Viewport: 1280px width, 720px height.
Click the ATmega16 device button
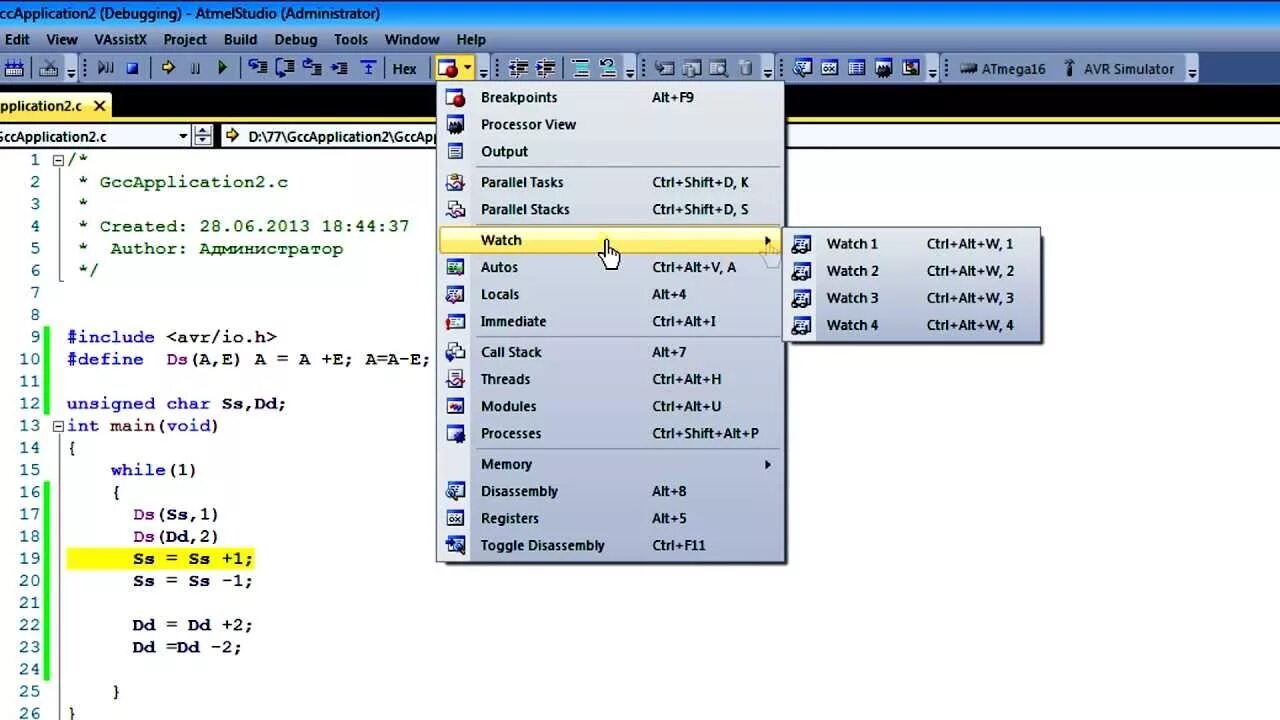(x=1003, y=69)
